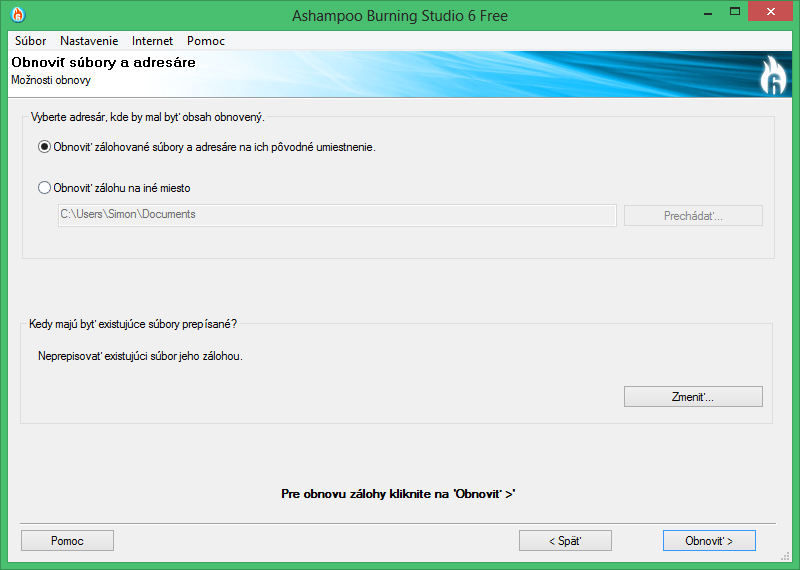Click the destination path input field

337,215
